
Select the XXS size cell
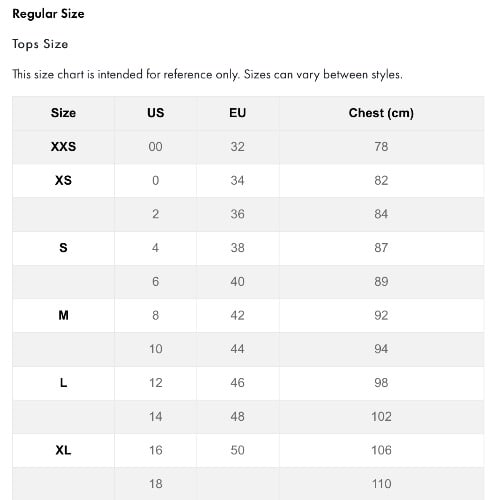[x=63, y=147]
